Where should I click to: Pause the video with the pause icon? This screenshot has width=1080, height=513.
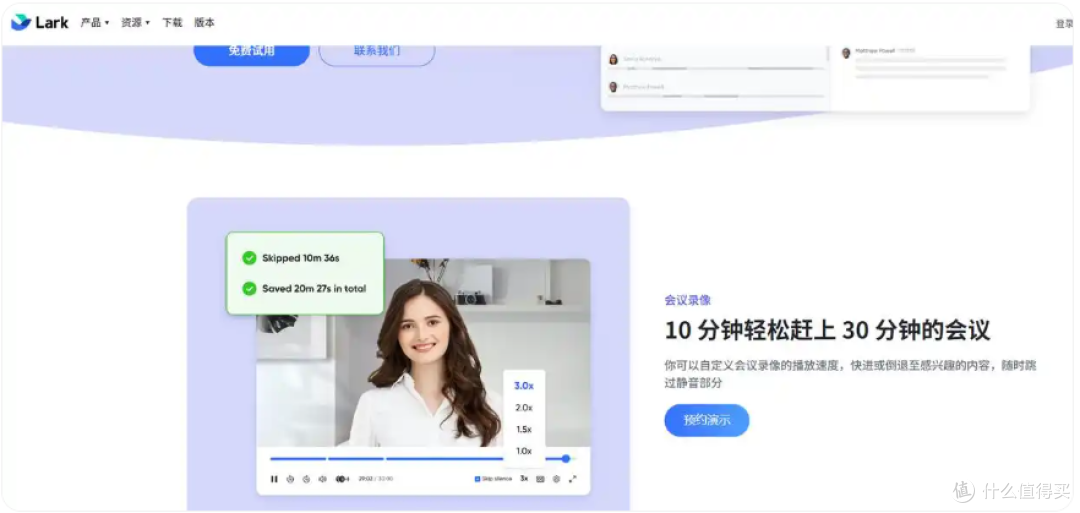click(274, 479)
